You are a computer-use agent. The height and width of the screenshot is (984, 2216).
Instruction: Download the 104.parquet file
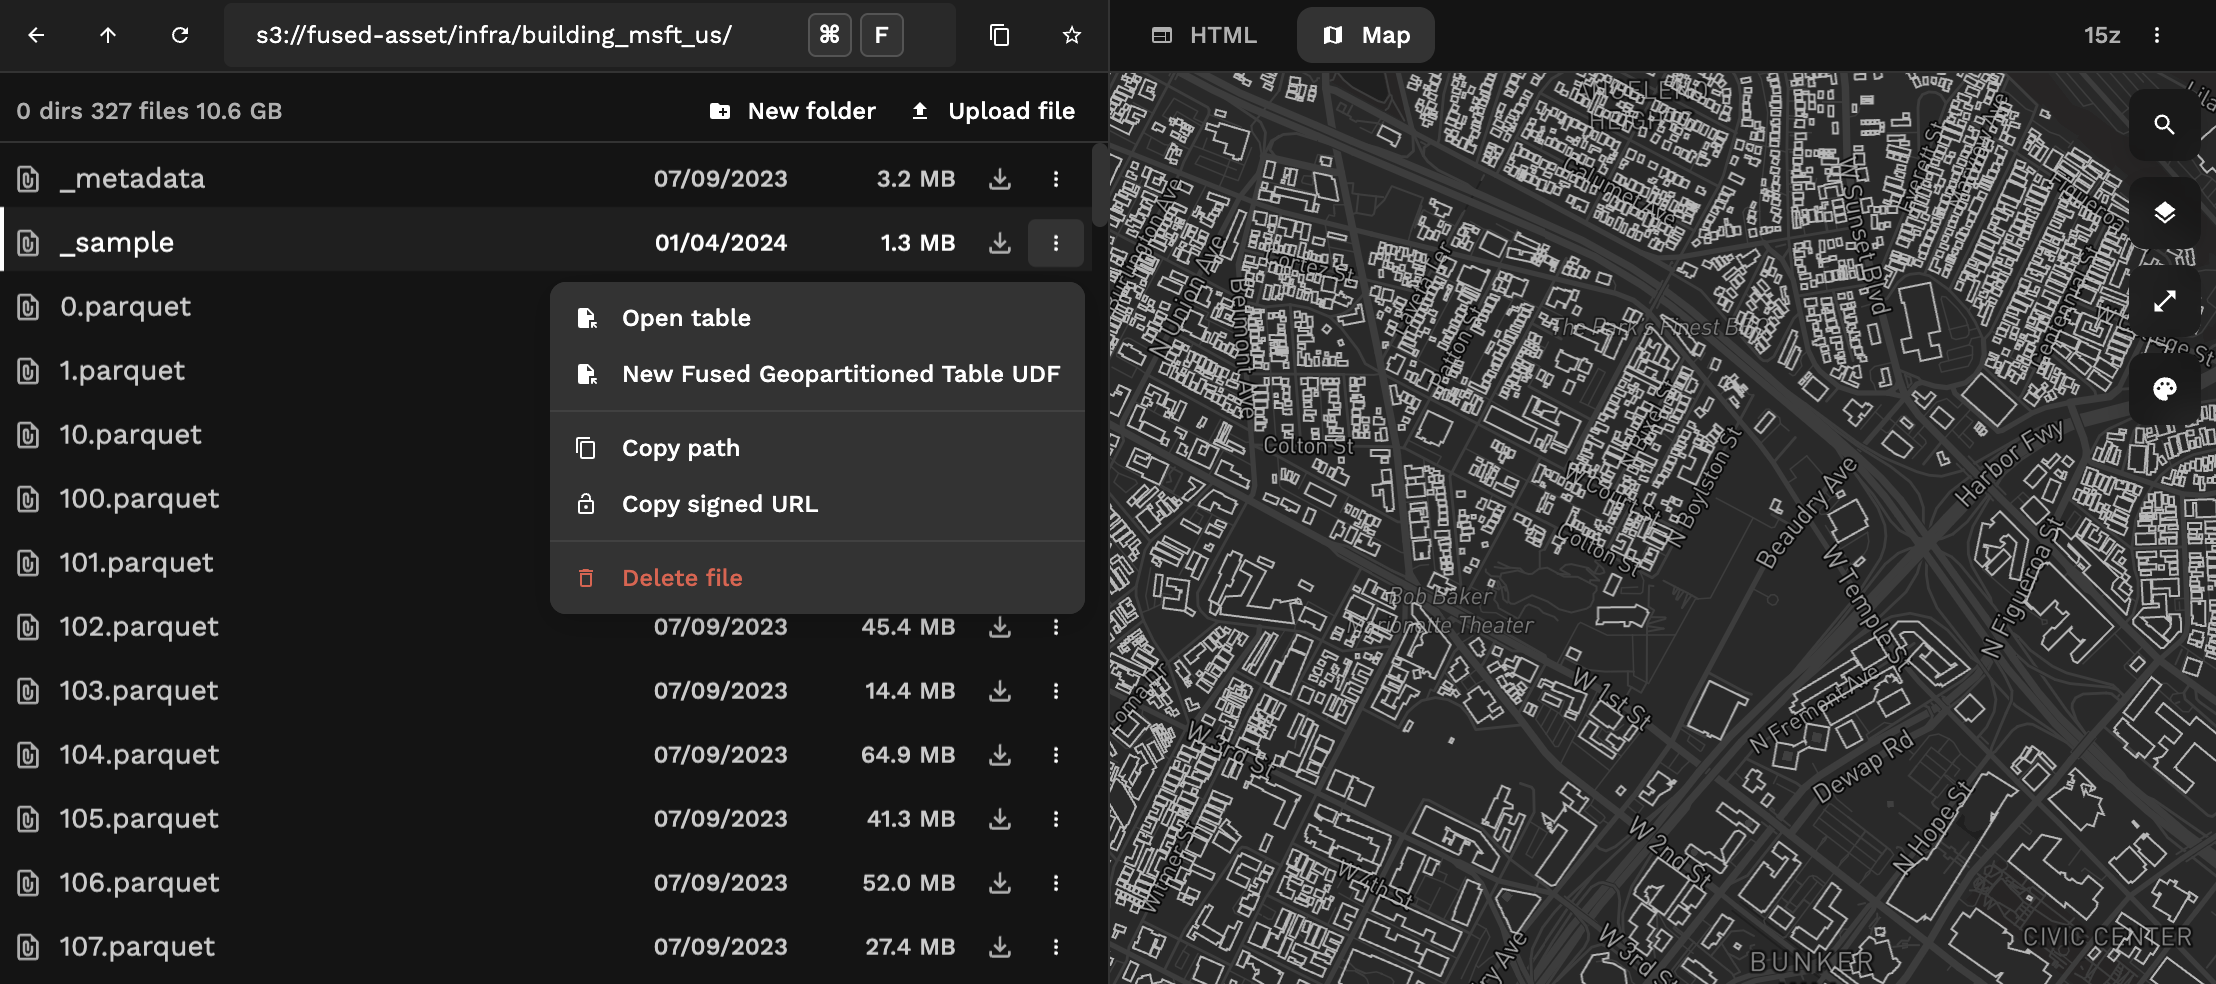[999, 755]
